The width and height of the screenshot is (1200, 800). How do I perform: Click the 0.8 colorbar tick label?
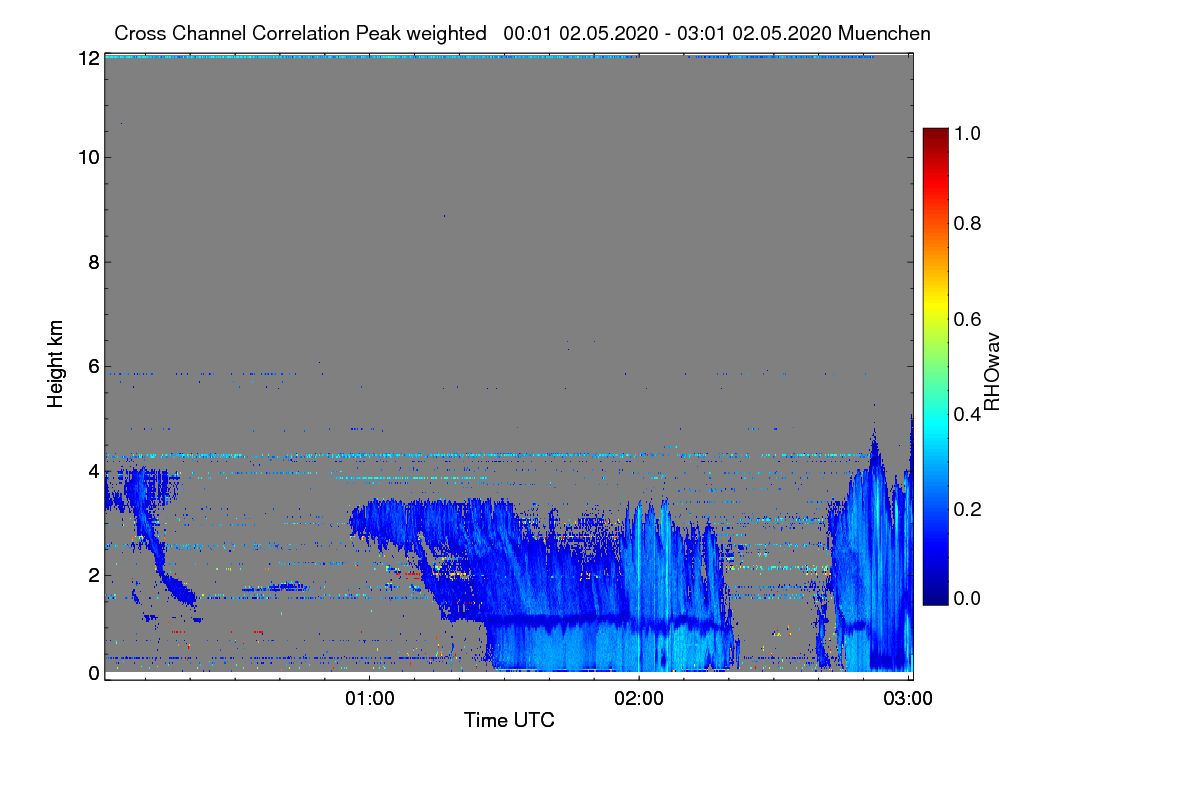(x=967, y=224)
